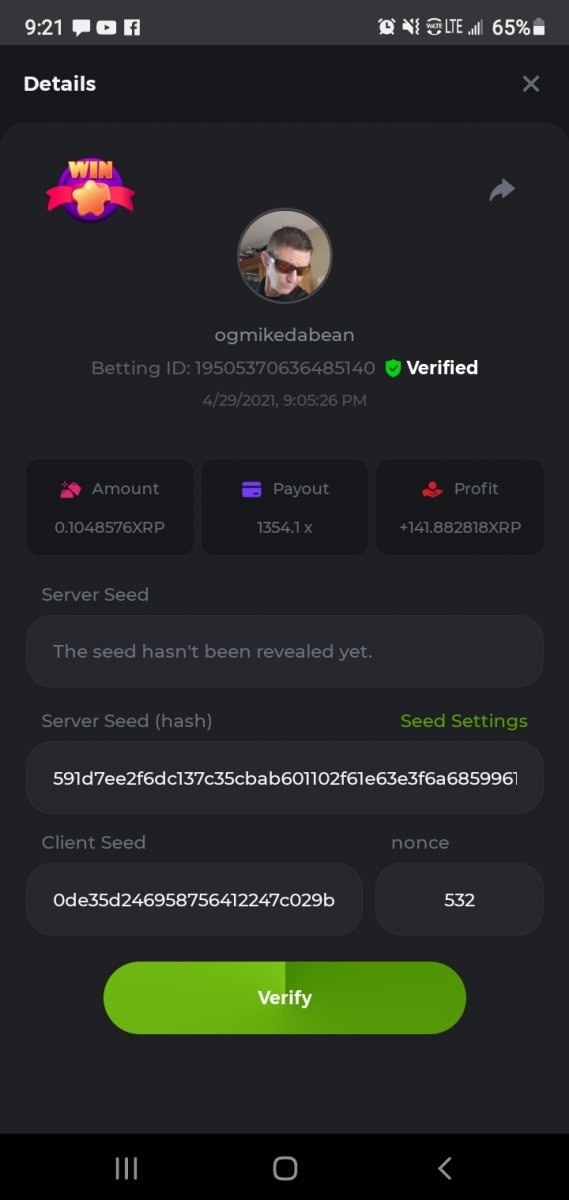
Task: Open ogmikedabean's profile avatar
Action: click(x=285, y=256)
